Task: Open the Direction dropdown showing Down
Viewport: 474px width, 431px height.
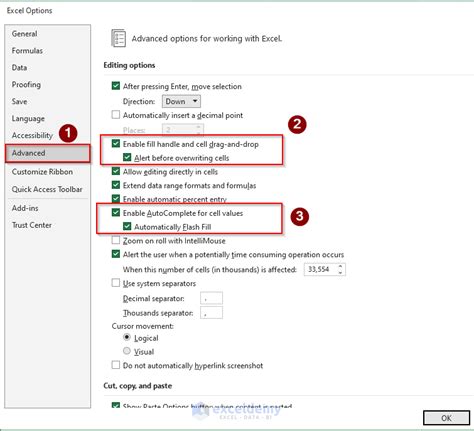Action: pyautogui.click(x=181, y=101)
